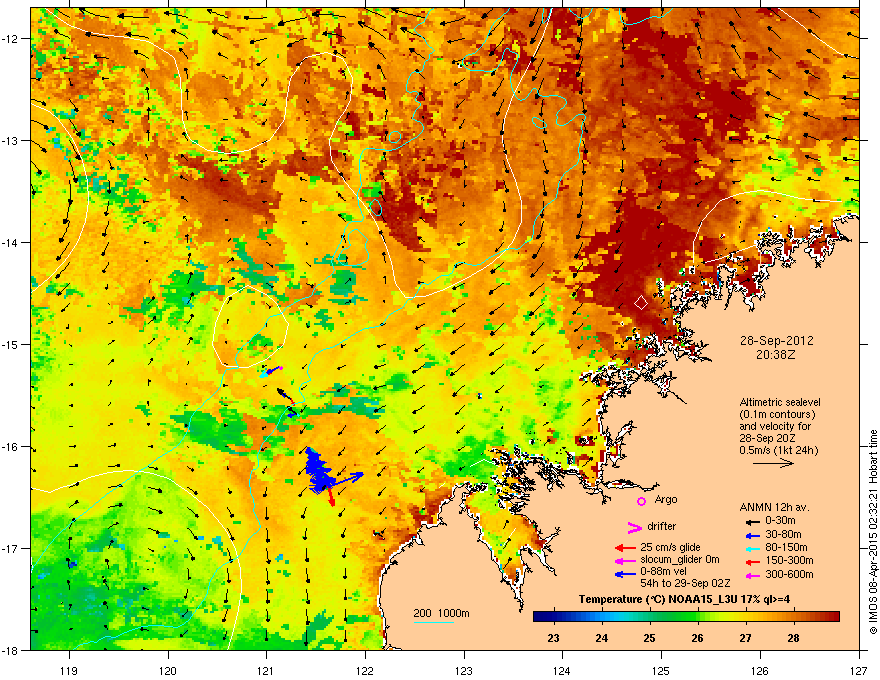Click colorbar tick label 23

554,638
